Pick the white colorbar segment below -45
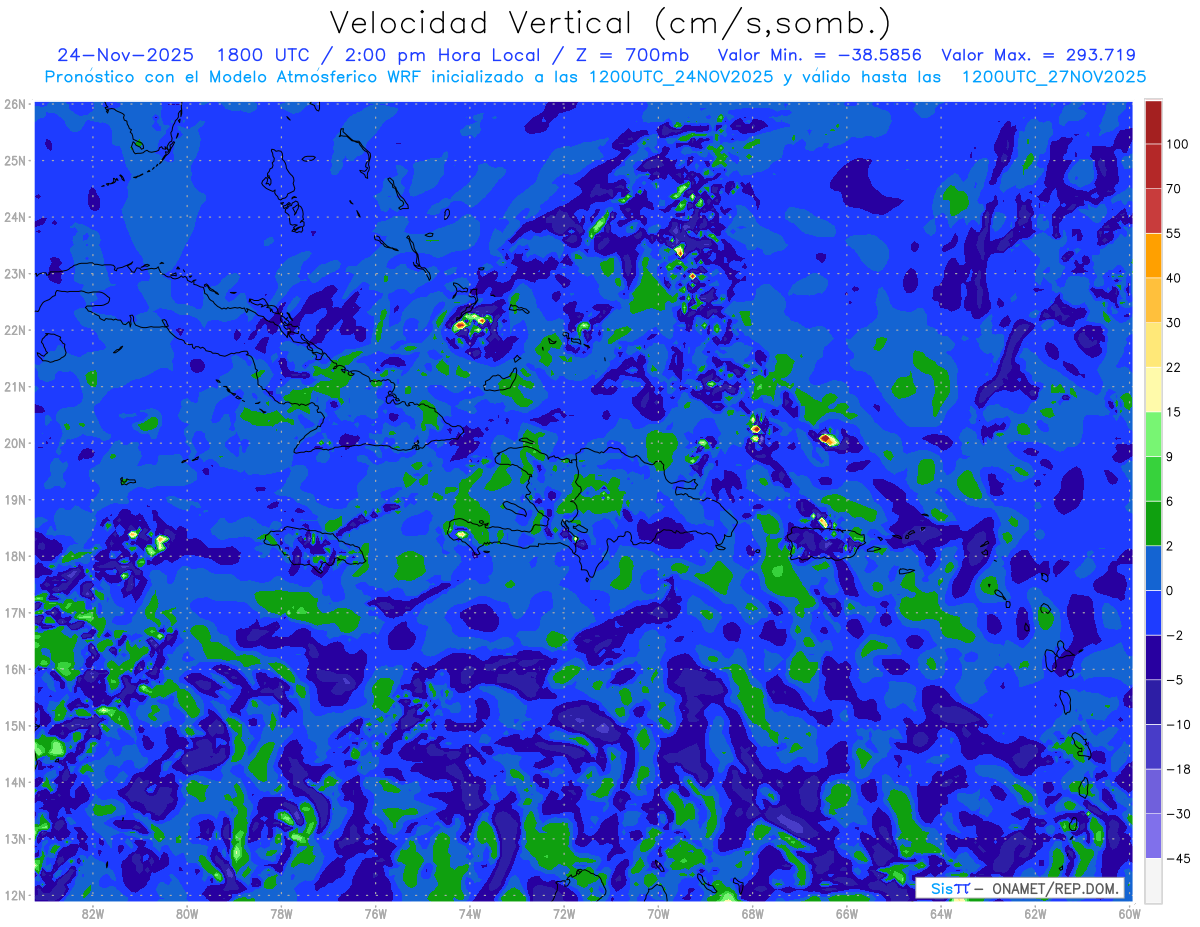The height and width of the screenshot is (927, 1200). (x=1154, y=880)
